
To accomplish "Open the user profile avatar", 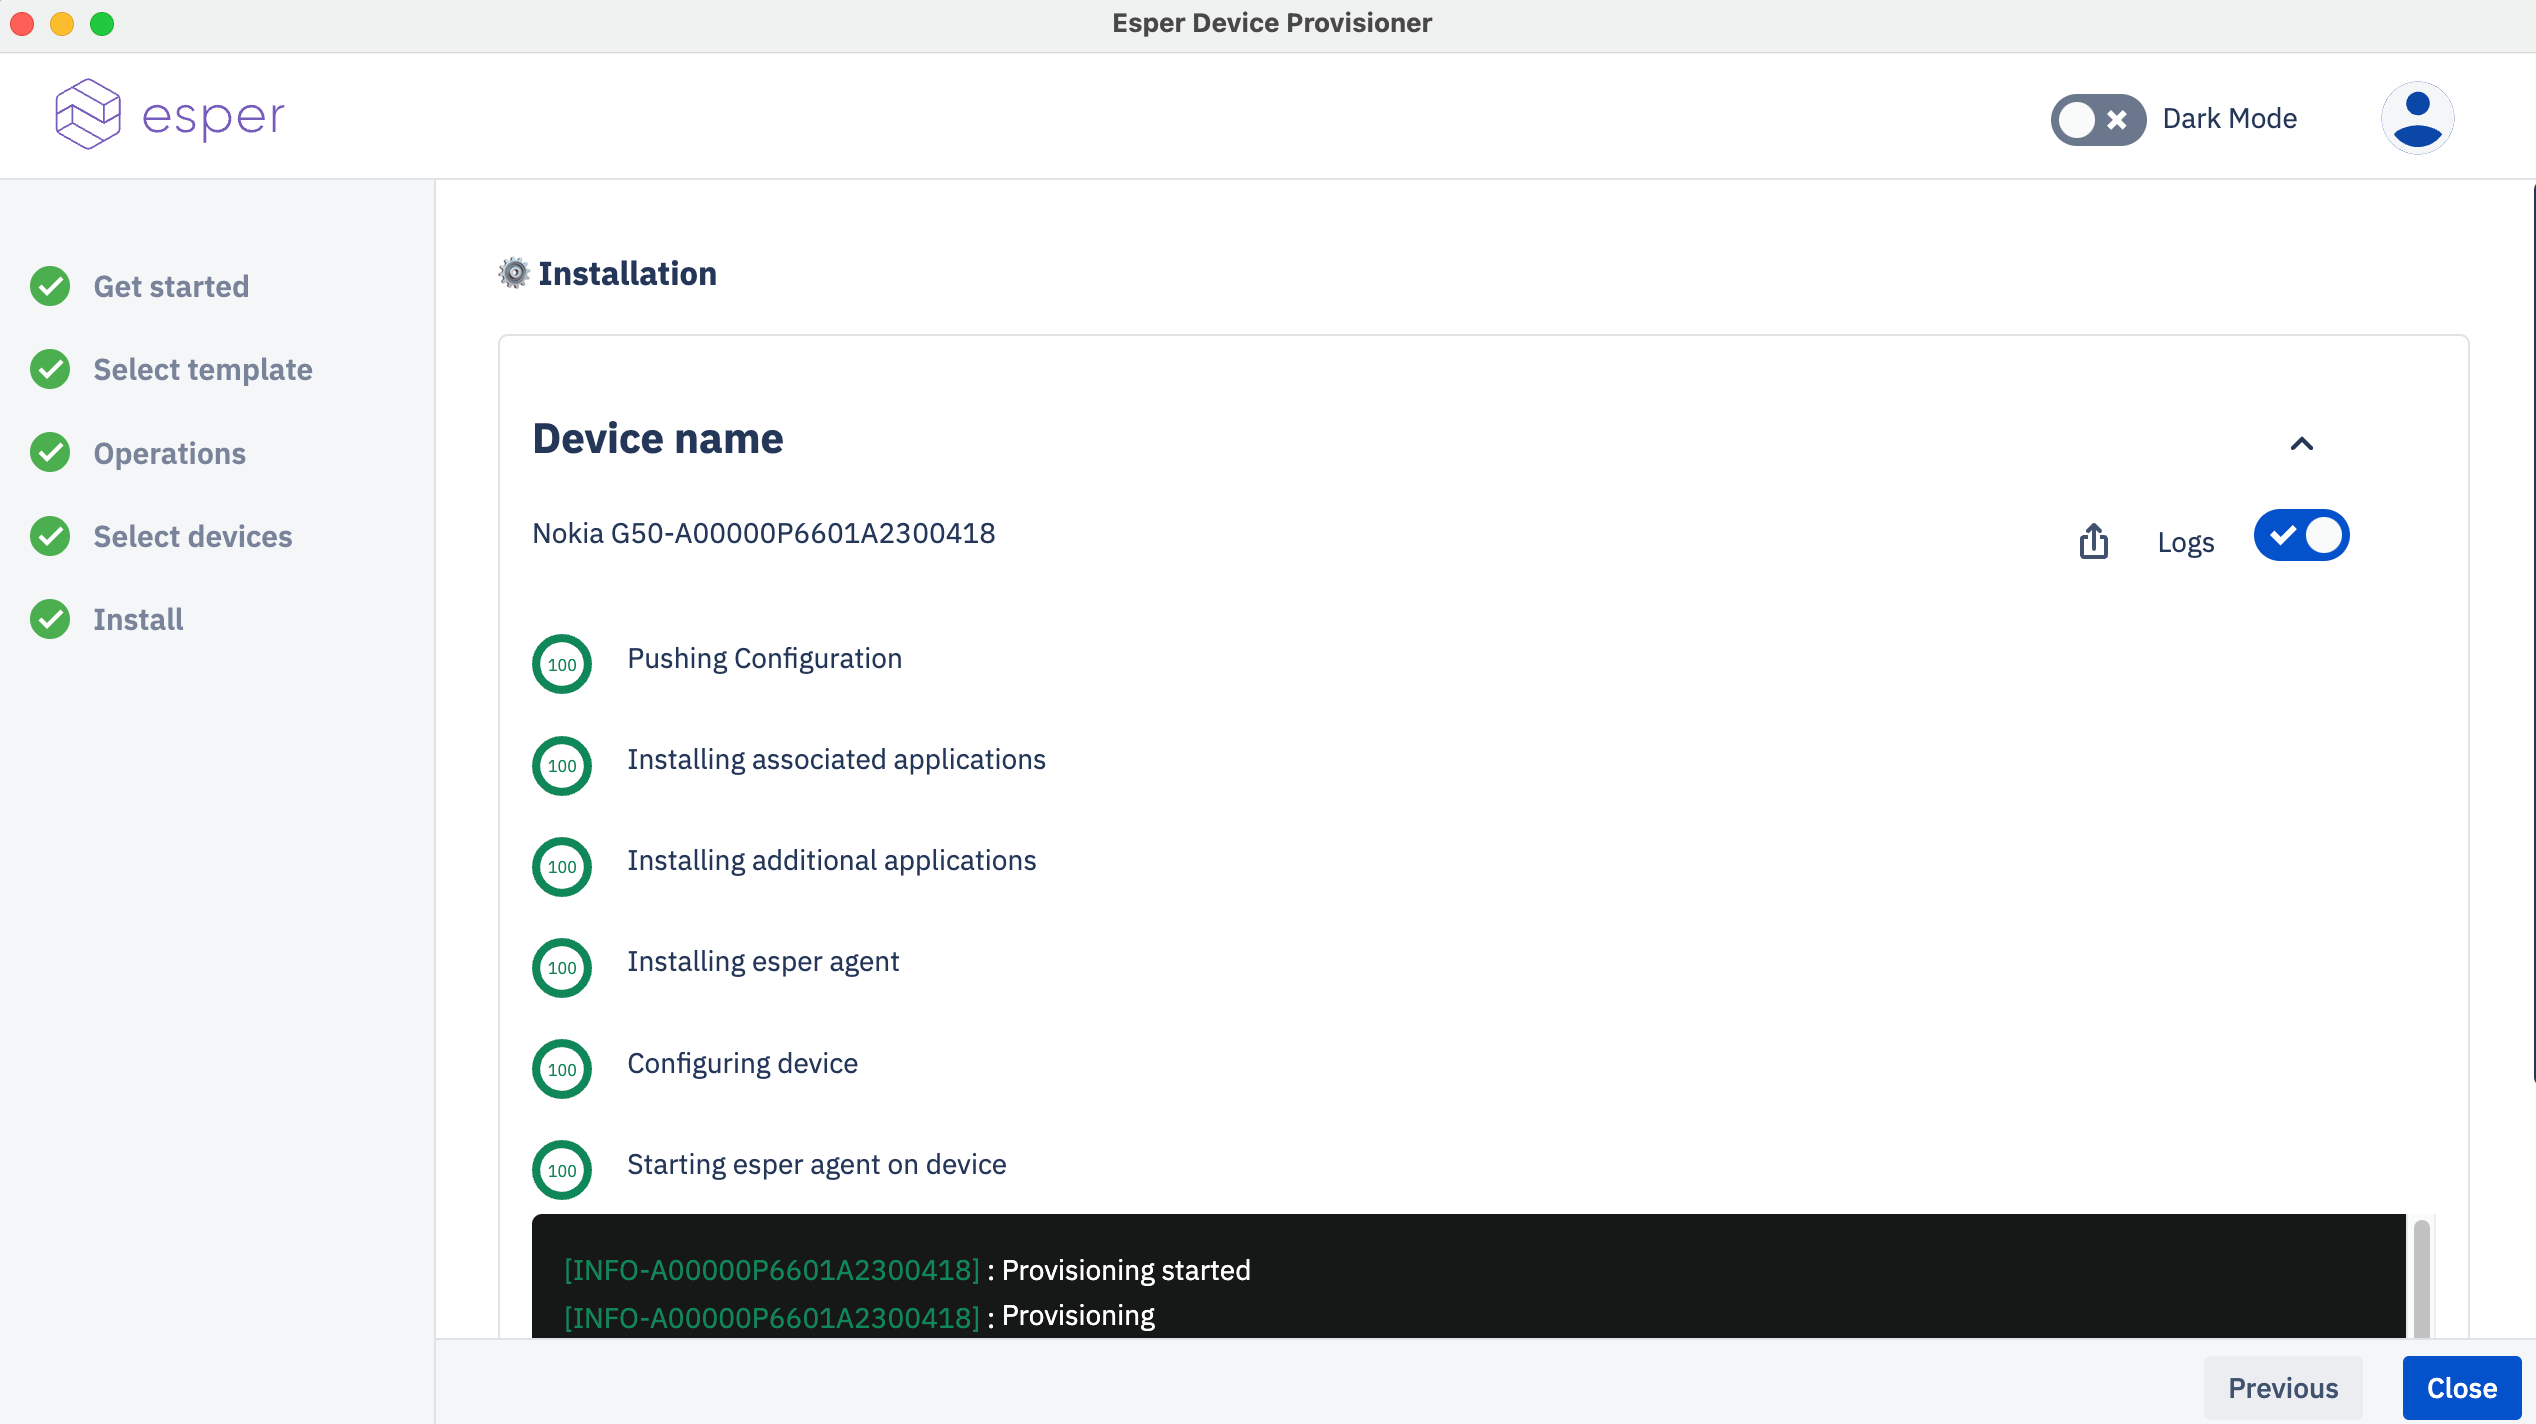I will pos(2417,118).
